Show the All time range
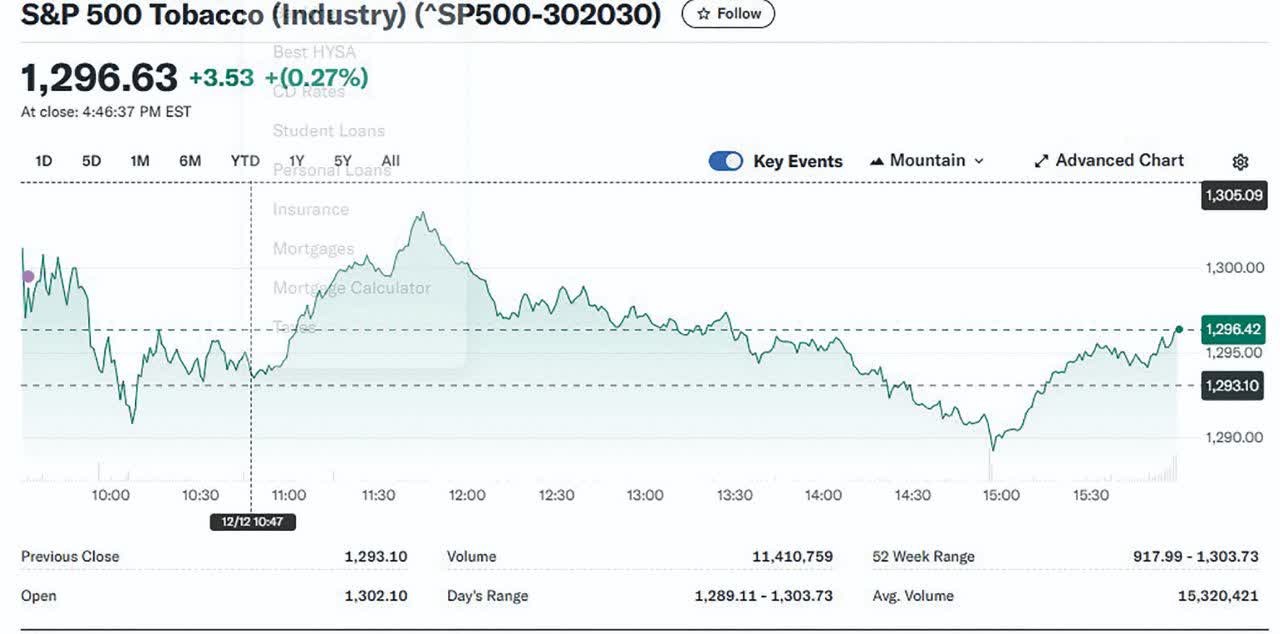This screenshot has height=634, width=1280. coord(391,161)
